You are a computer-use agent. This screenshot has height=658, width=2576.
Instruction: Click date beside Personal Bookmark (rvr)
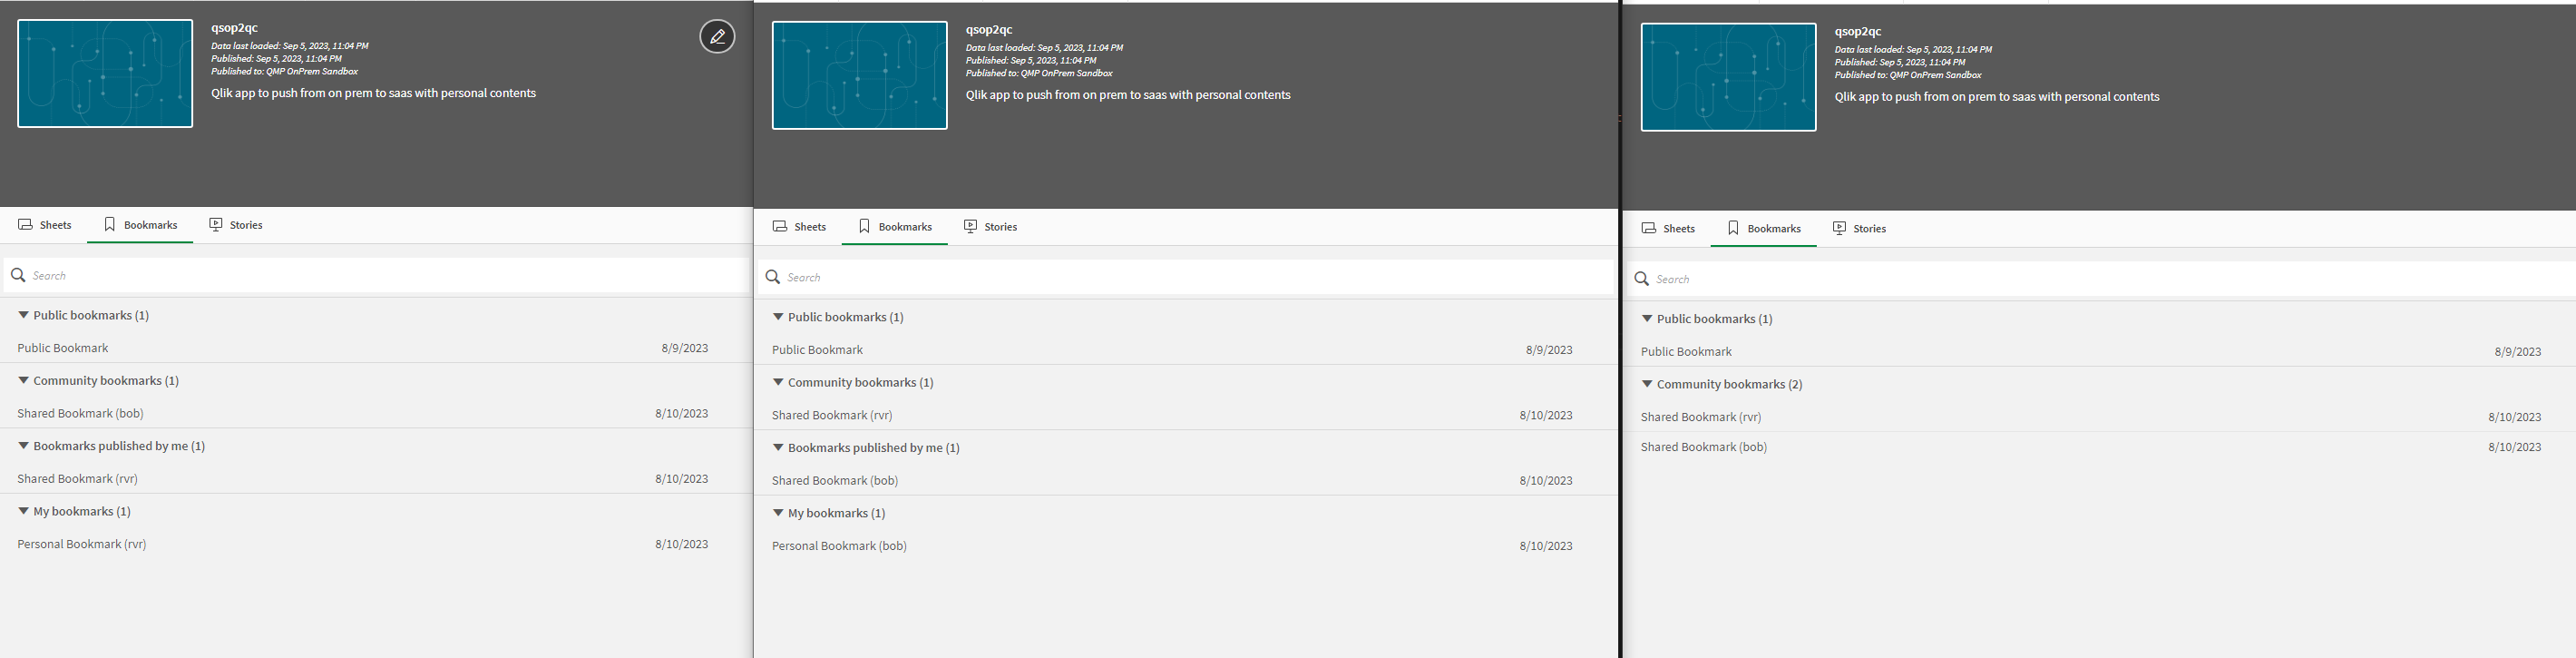pyautogui.click(x=682, y=544)
